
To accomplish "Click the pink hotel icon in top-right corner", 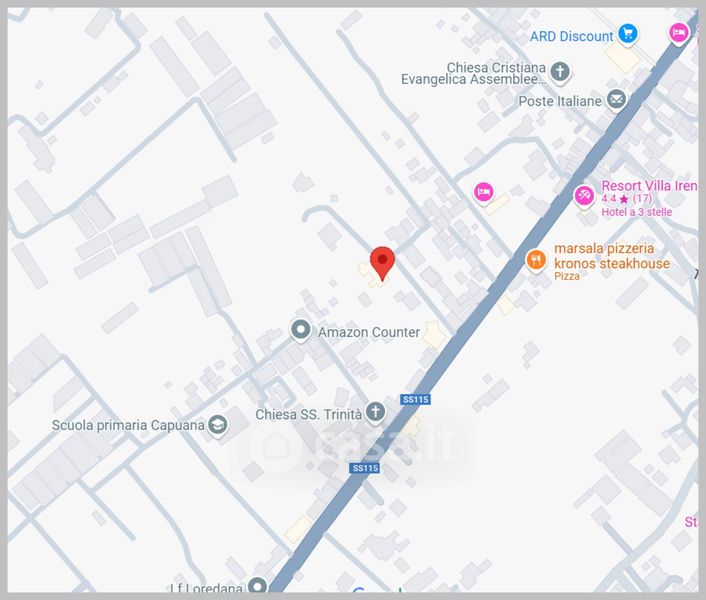I will pyautogui.click(x=679, y=34).
